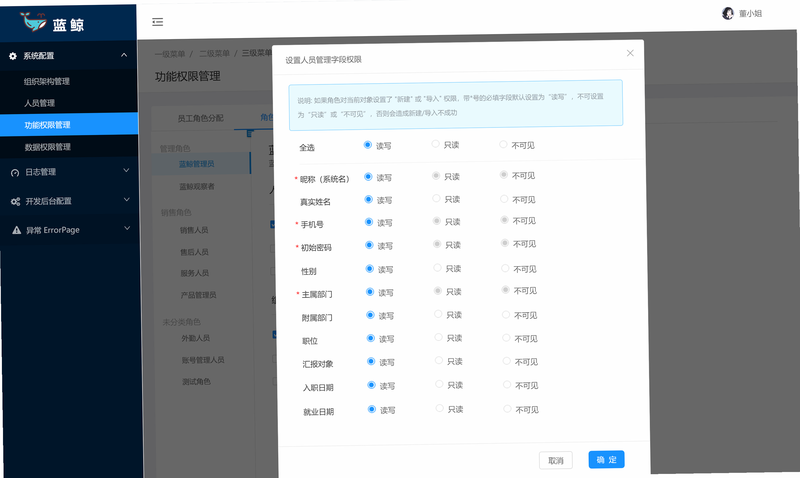This screenshot has height=478, width=800.
Task: Select 读写 for 主属部门
Action: (x=370, y=292)
